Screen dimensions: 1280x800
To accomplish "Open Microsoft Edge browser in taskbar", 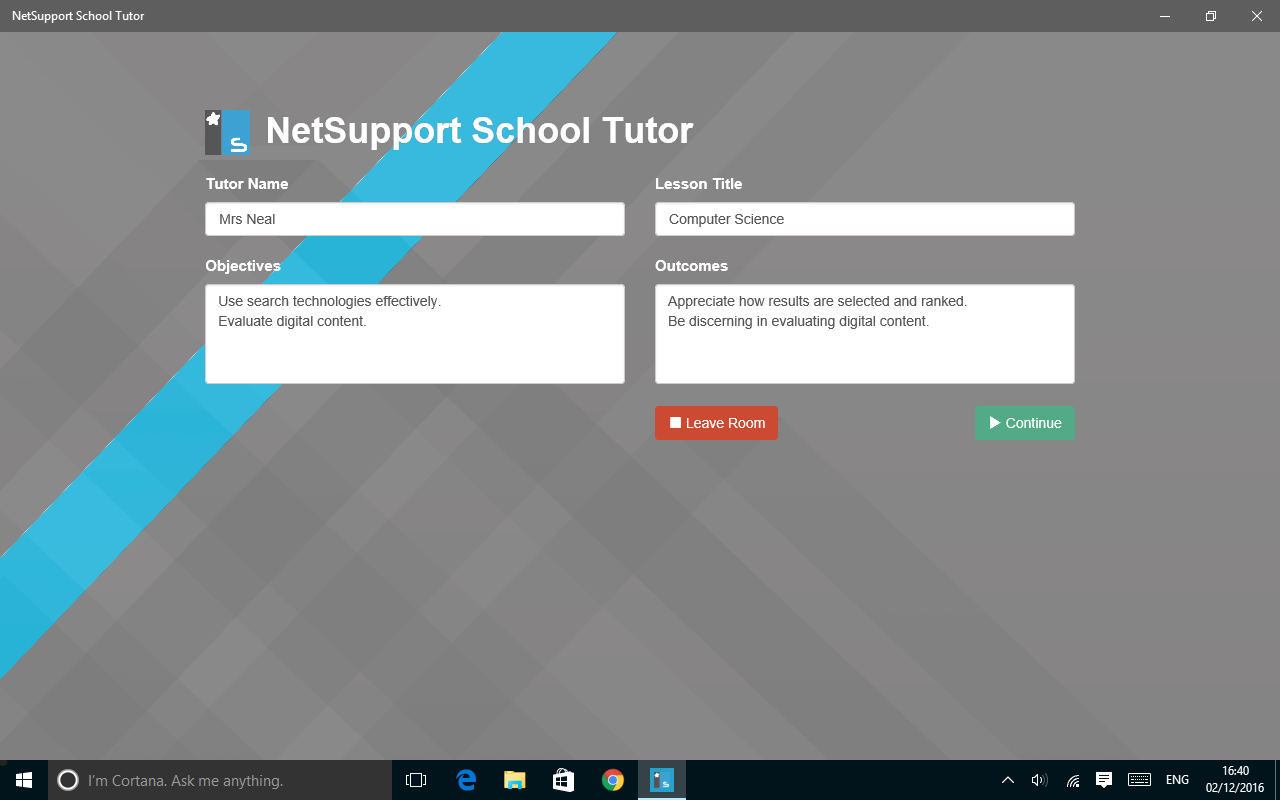I will tap(466, 780).
